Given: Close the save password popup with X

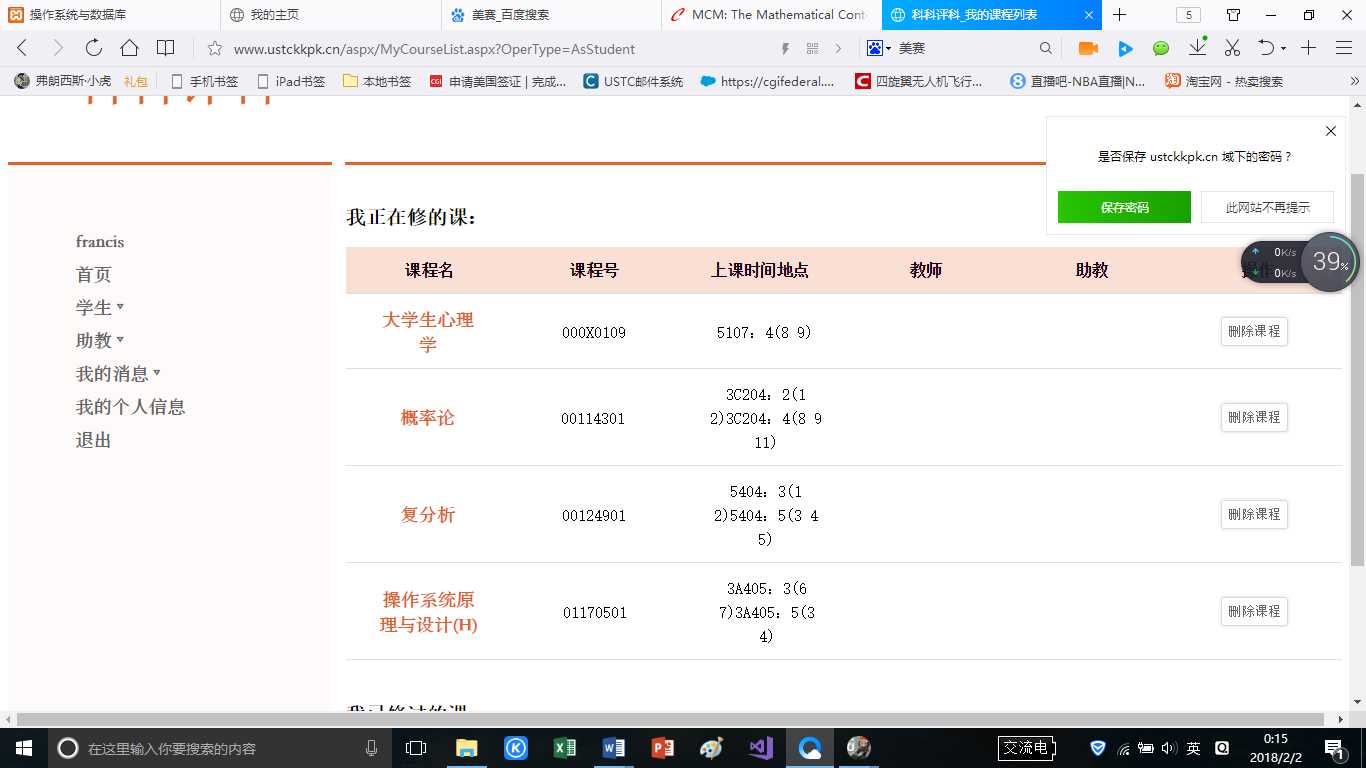Looking at the screenshot, I should coord(1330,131).
